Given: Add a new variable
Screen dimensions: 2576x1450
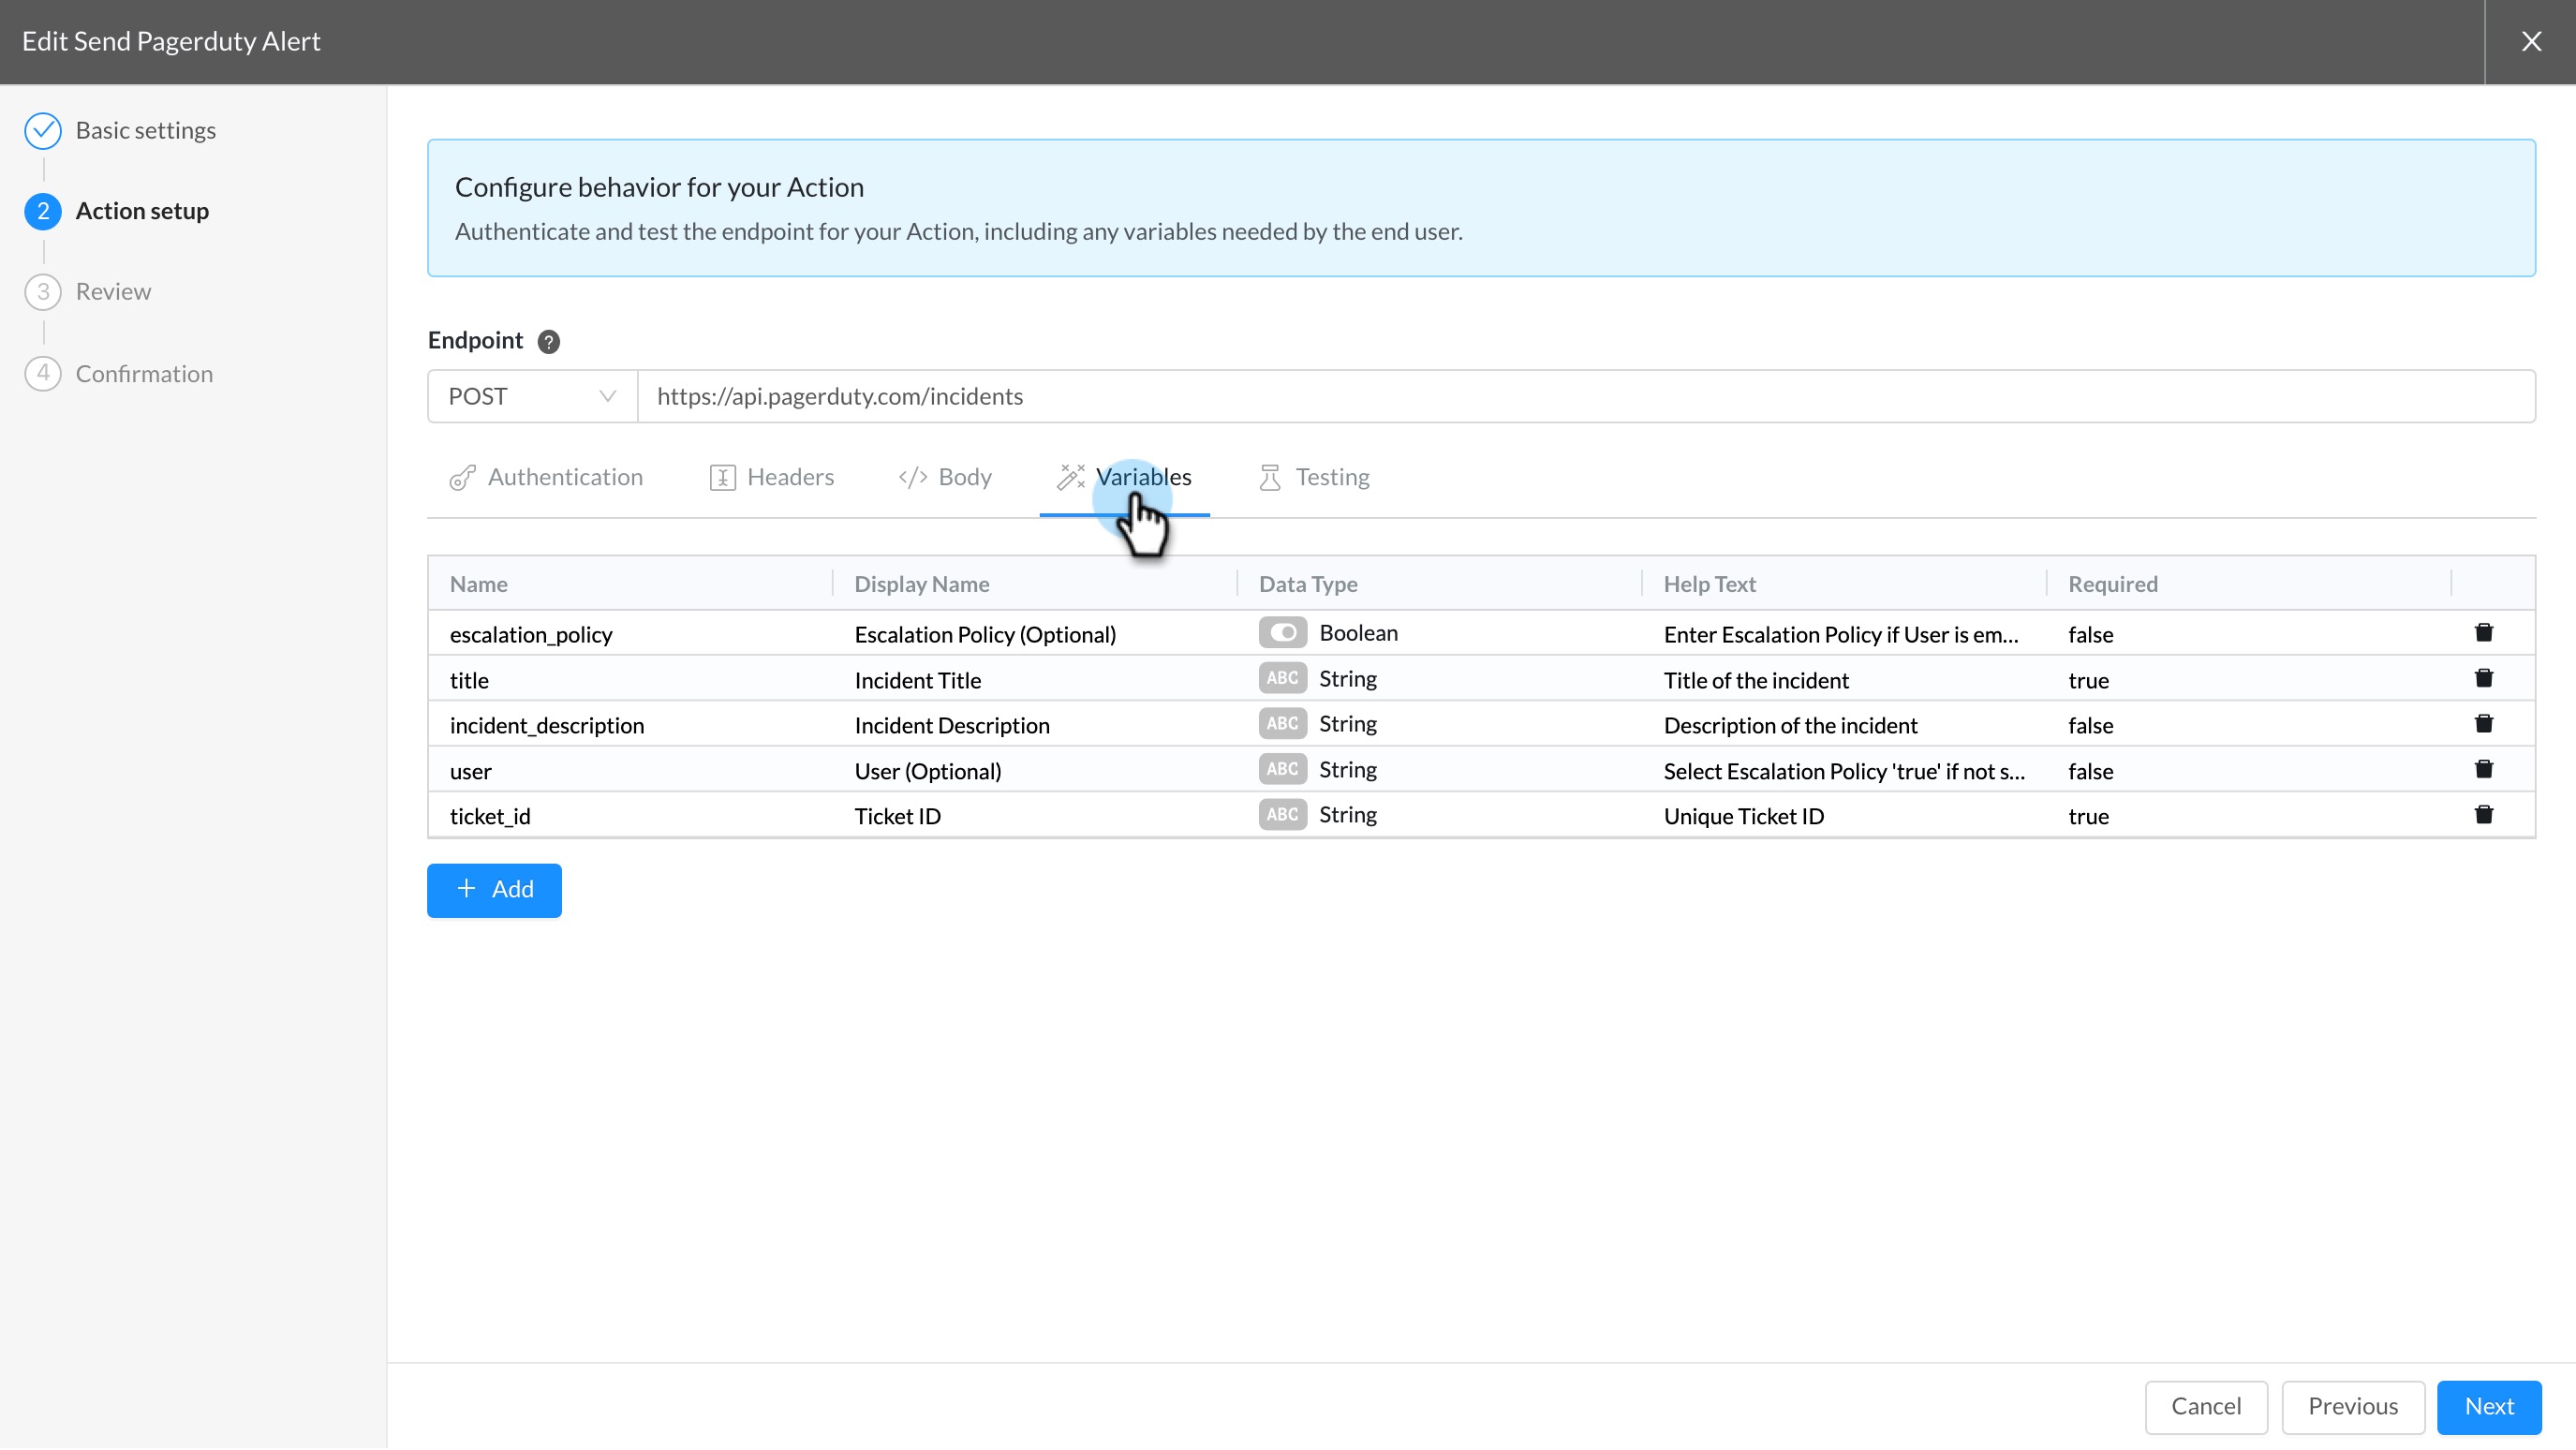Looking at the screenshot, I should click(494, 891).
